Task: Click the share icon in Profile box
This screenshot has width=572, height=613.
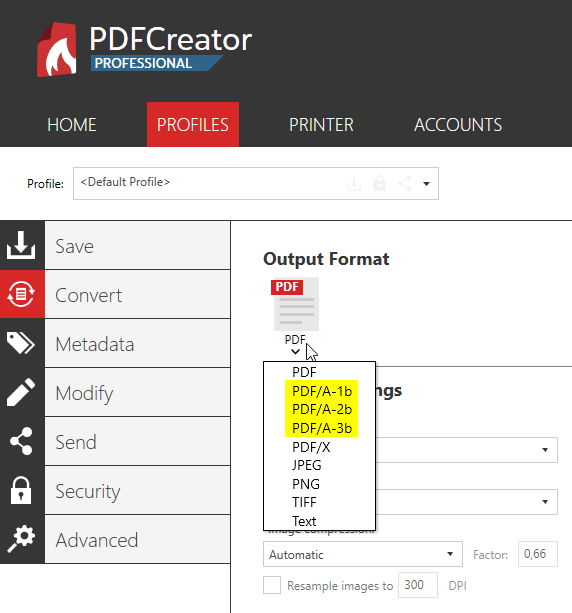Action: coord(404,183)
